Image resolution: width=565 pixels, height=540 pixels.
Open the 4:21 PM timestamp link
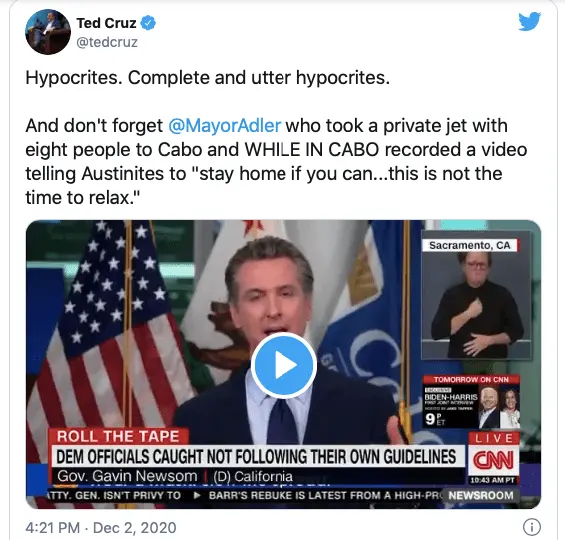tap(53, 528)
